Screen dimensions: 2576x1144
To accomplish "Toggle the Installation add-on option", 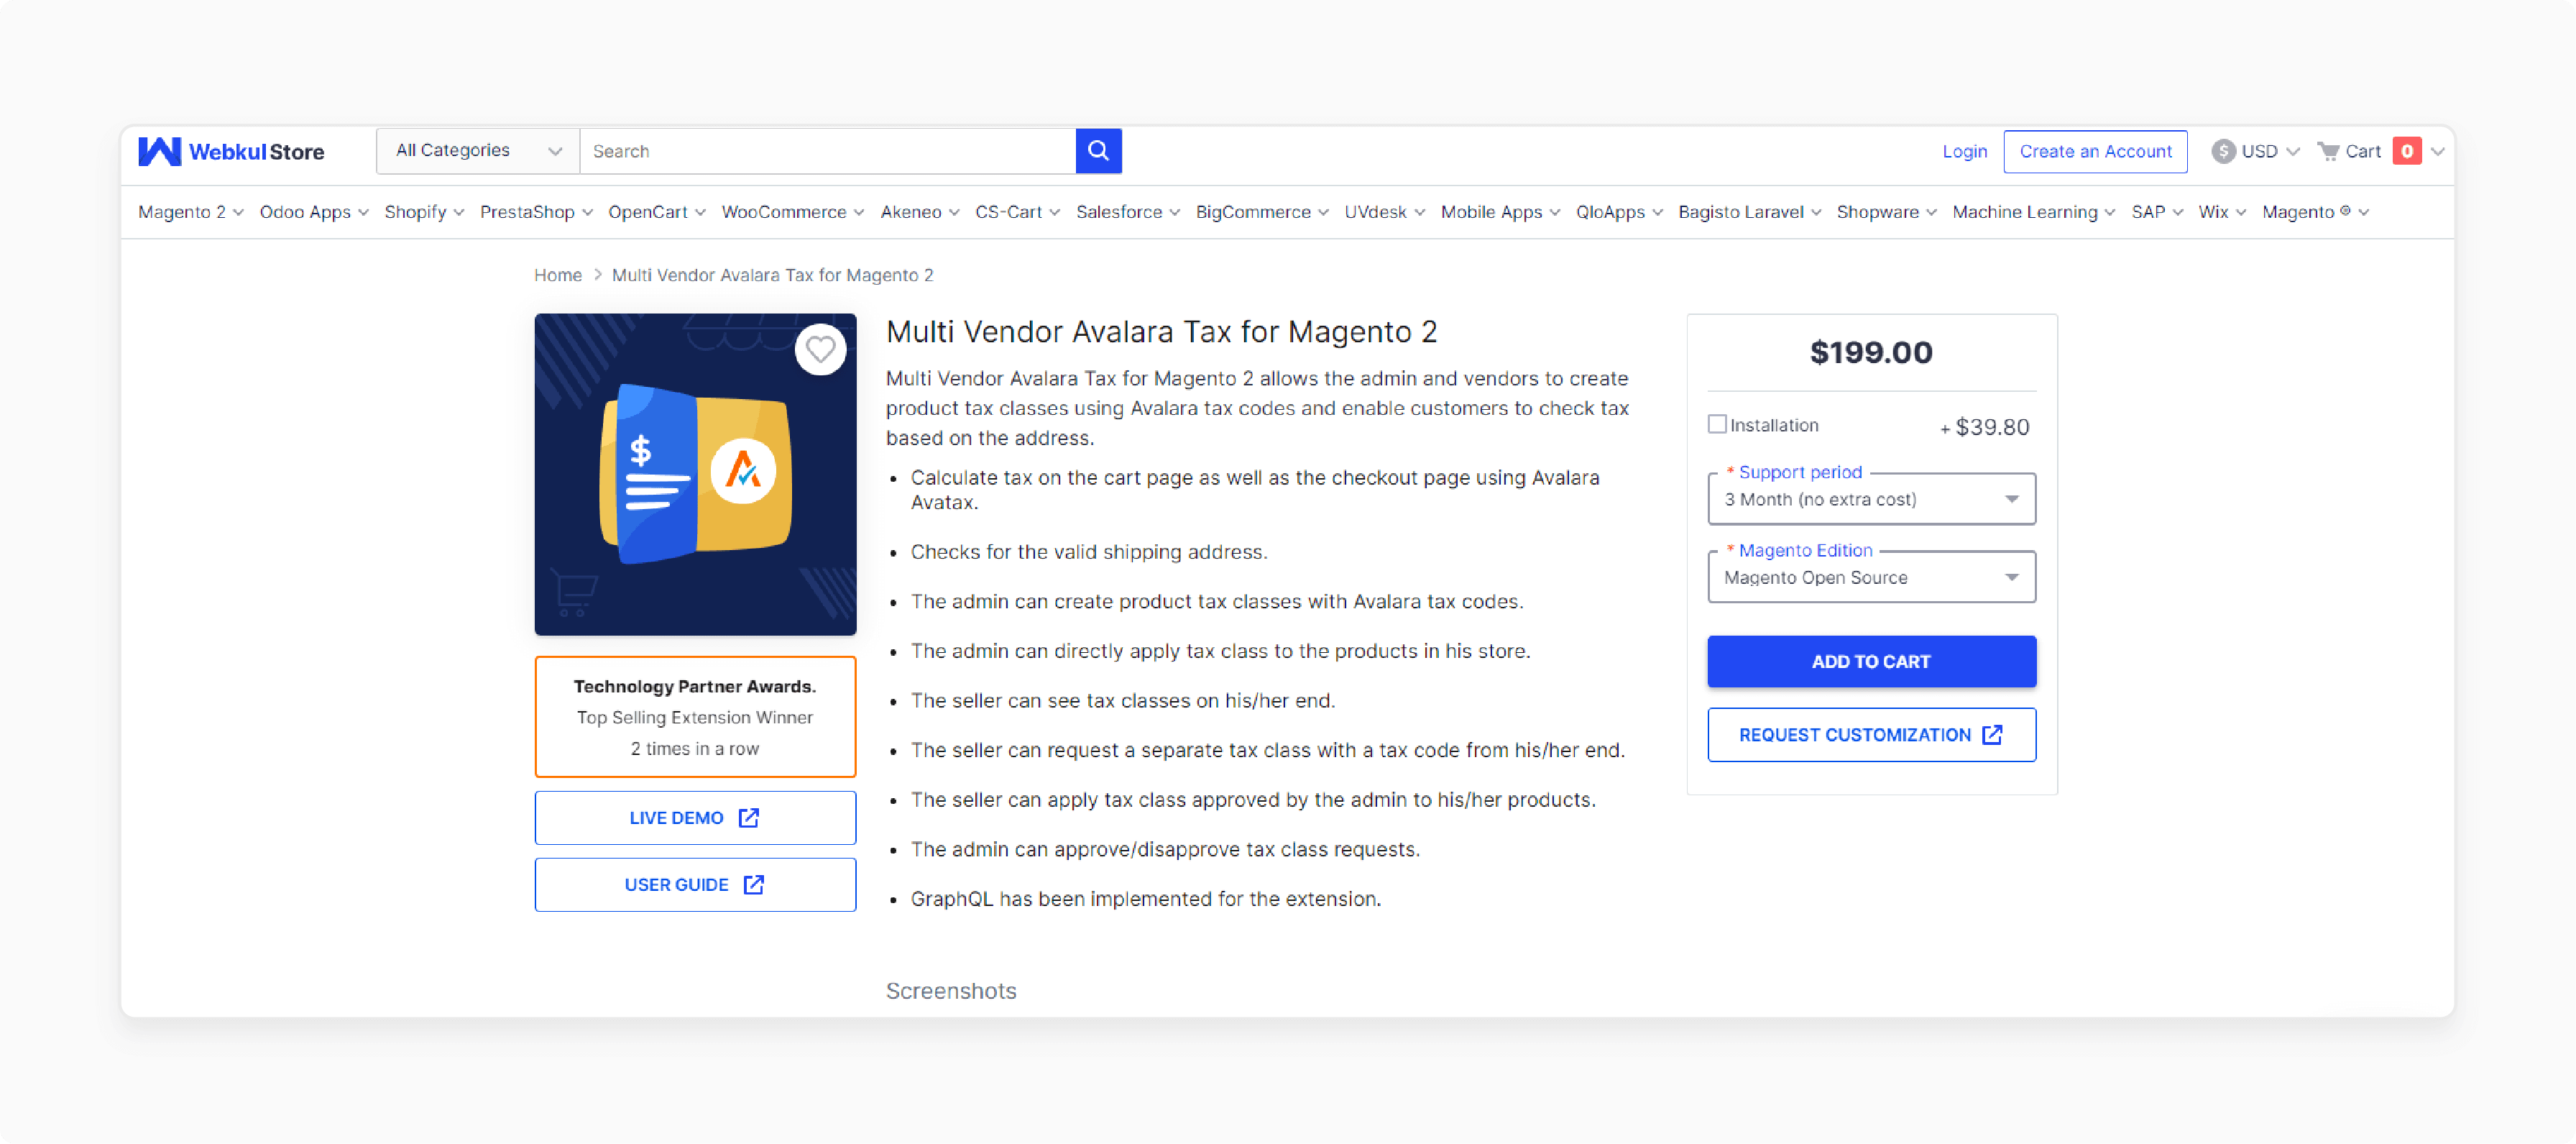I will tap(1719, 424).
